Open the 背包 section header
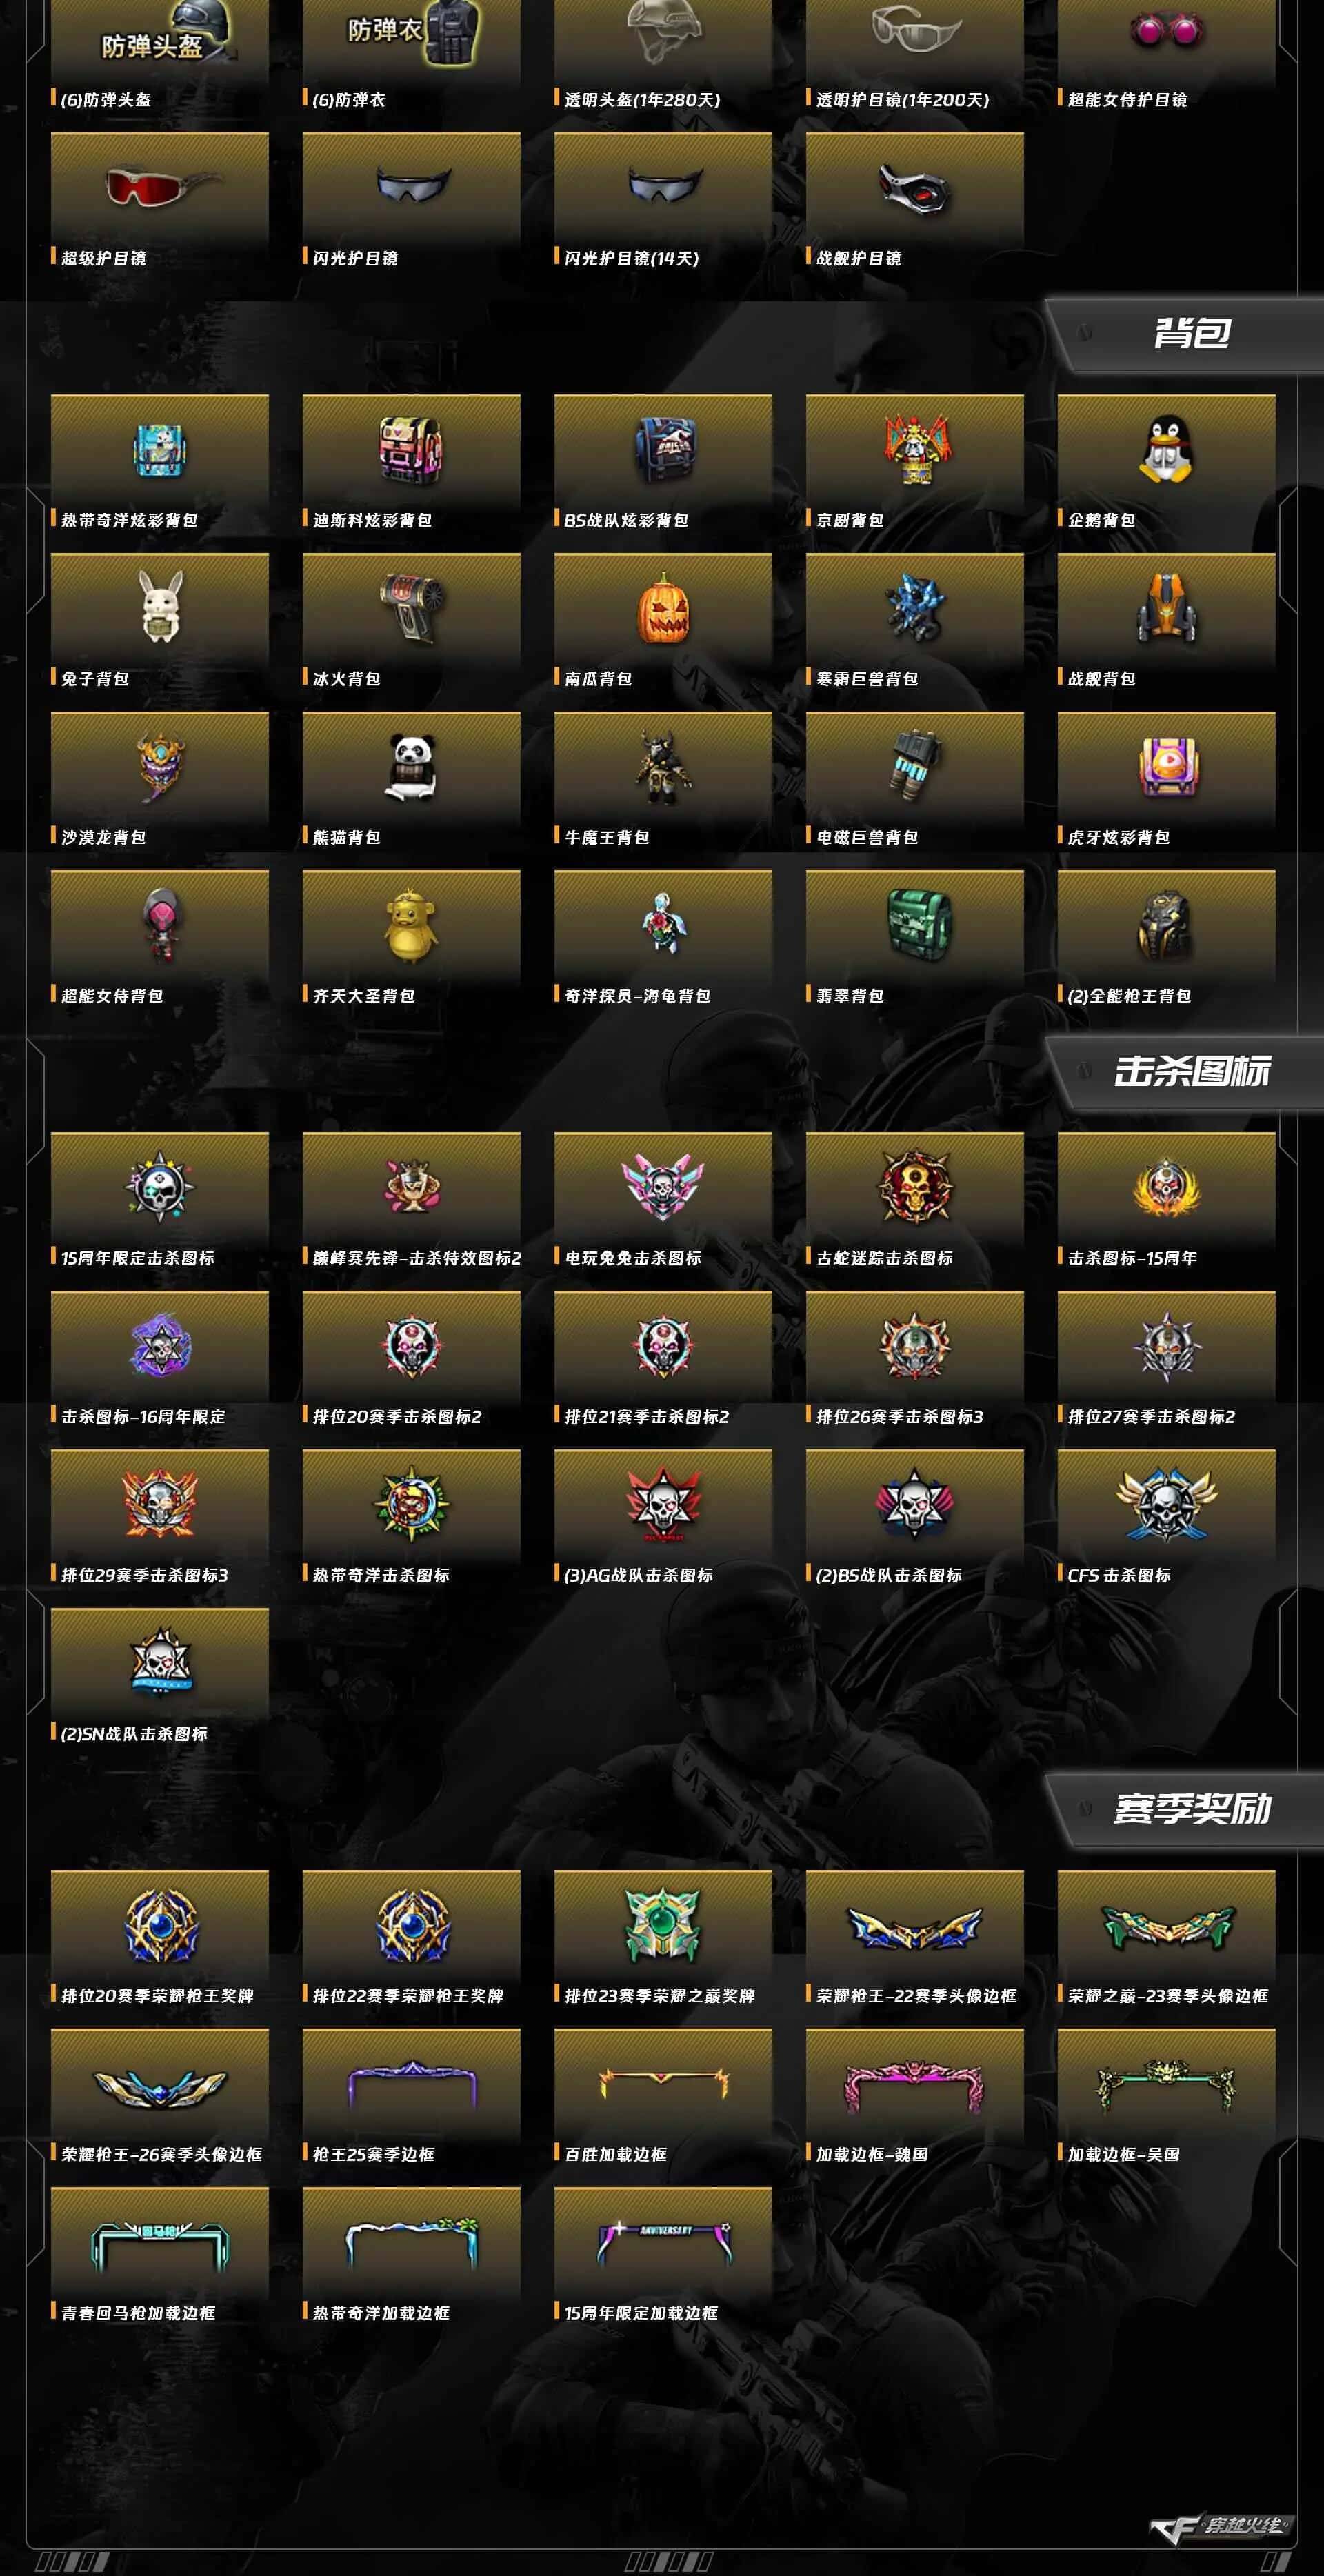The height and width of the screenshot is (2576, 1324). coord(1191,333)
